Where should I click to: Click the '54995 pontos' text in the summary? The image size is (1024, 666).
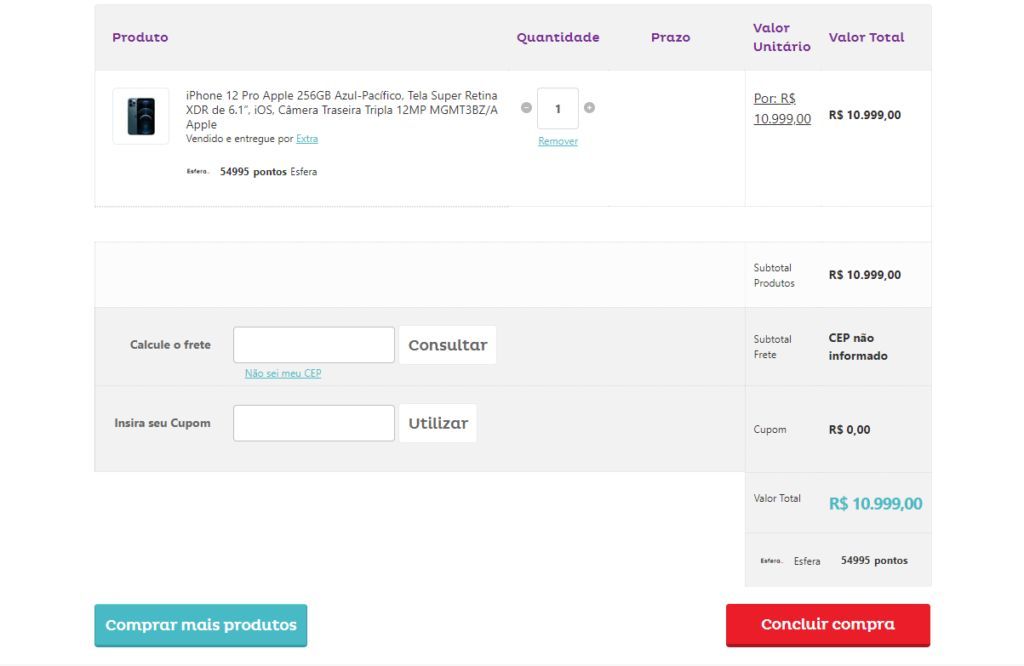pyautogui.click(x=874, y=560)
